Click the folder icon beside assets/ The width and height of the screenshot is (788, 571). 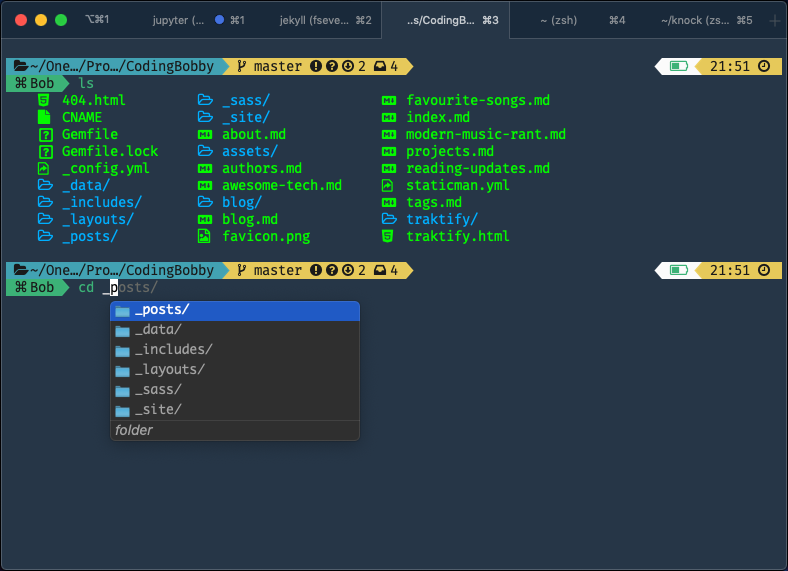tap(205, 151)
